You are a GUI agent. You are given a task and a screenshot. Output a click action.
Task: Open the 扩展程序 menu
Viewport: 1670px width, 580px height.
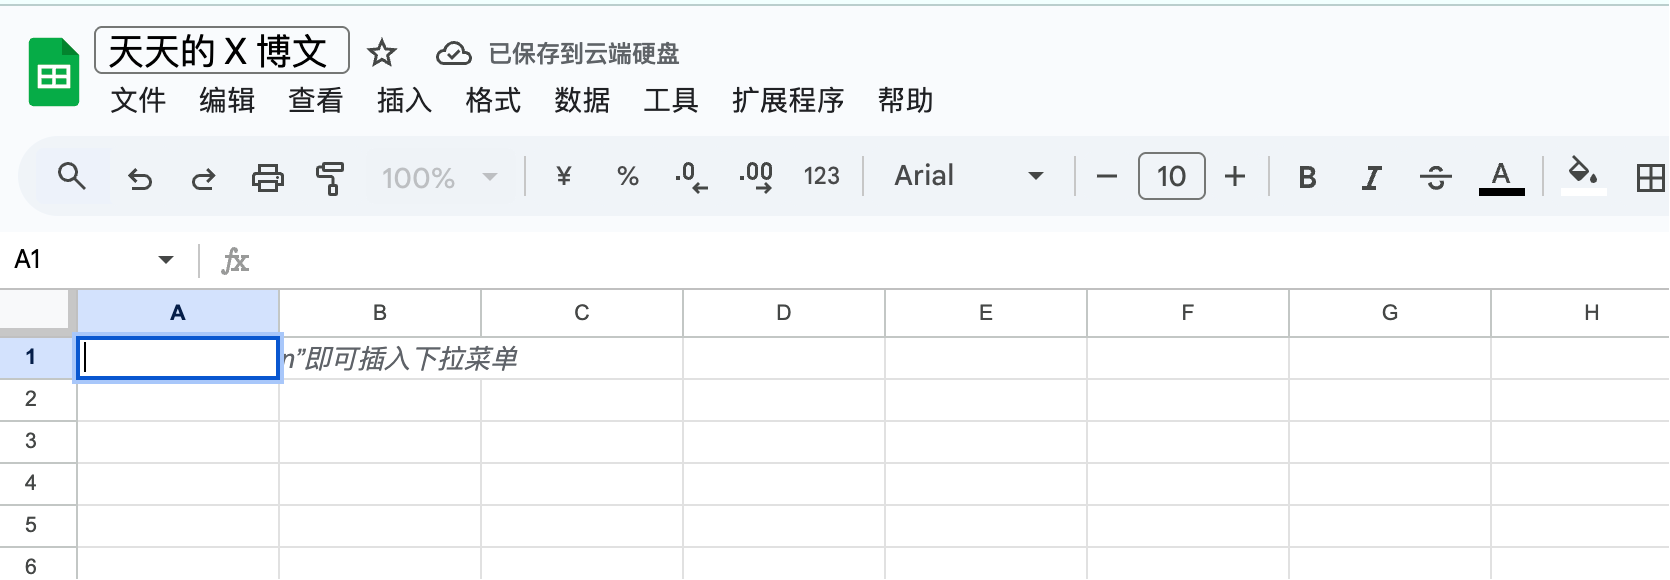click(788, 100)
